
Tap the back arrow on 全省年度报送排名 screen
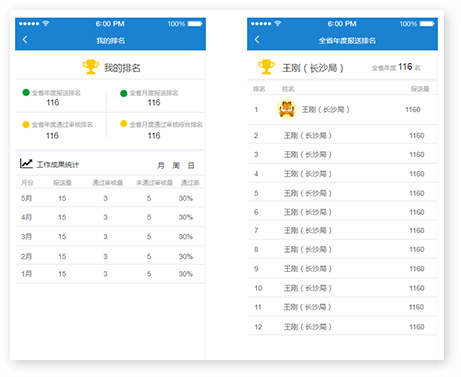click(257, 40)
